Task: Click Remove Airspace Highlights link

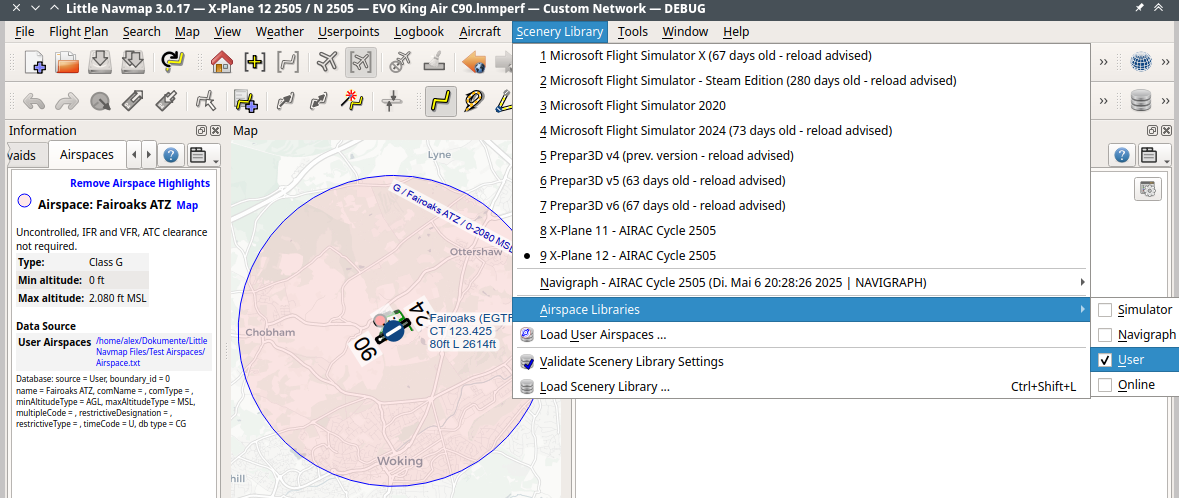Action: coord(140,183)
